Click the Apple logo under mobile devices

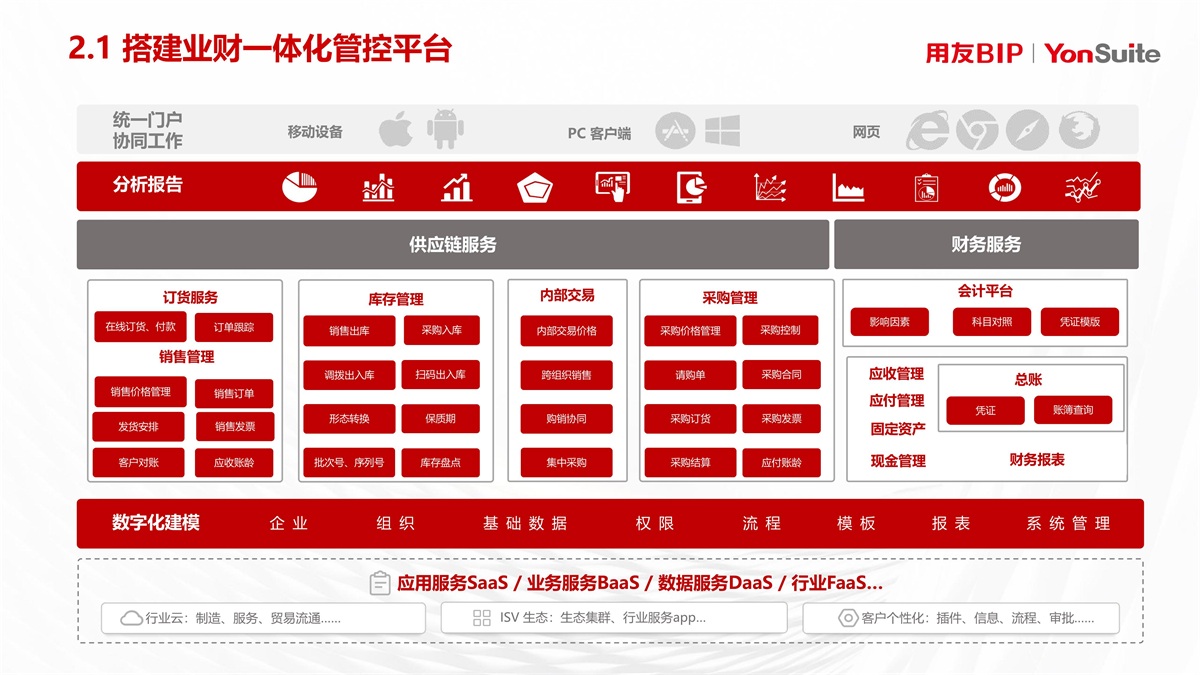396,130
